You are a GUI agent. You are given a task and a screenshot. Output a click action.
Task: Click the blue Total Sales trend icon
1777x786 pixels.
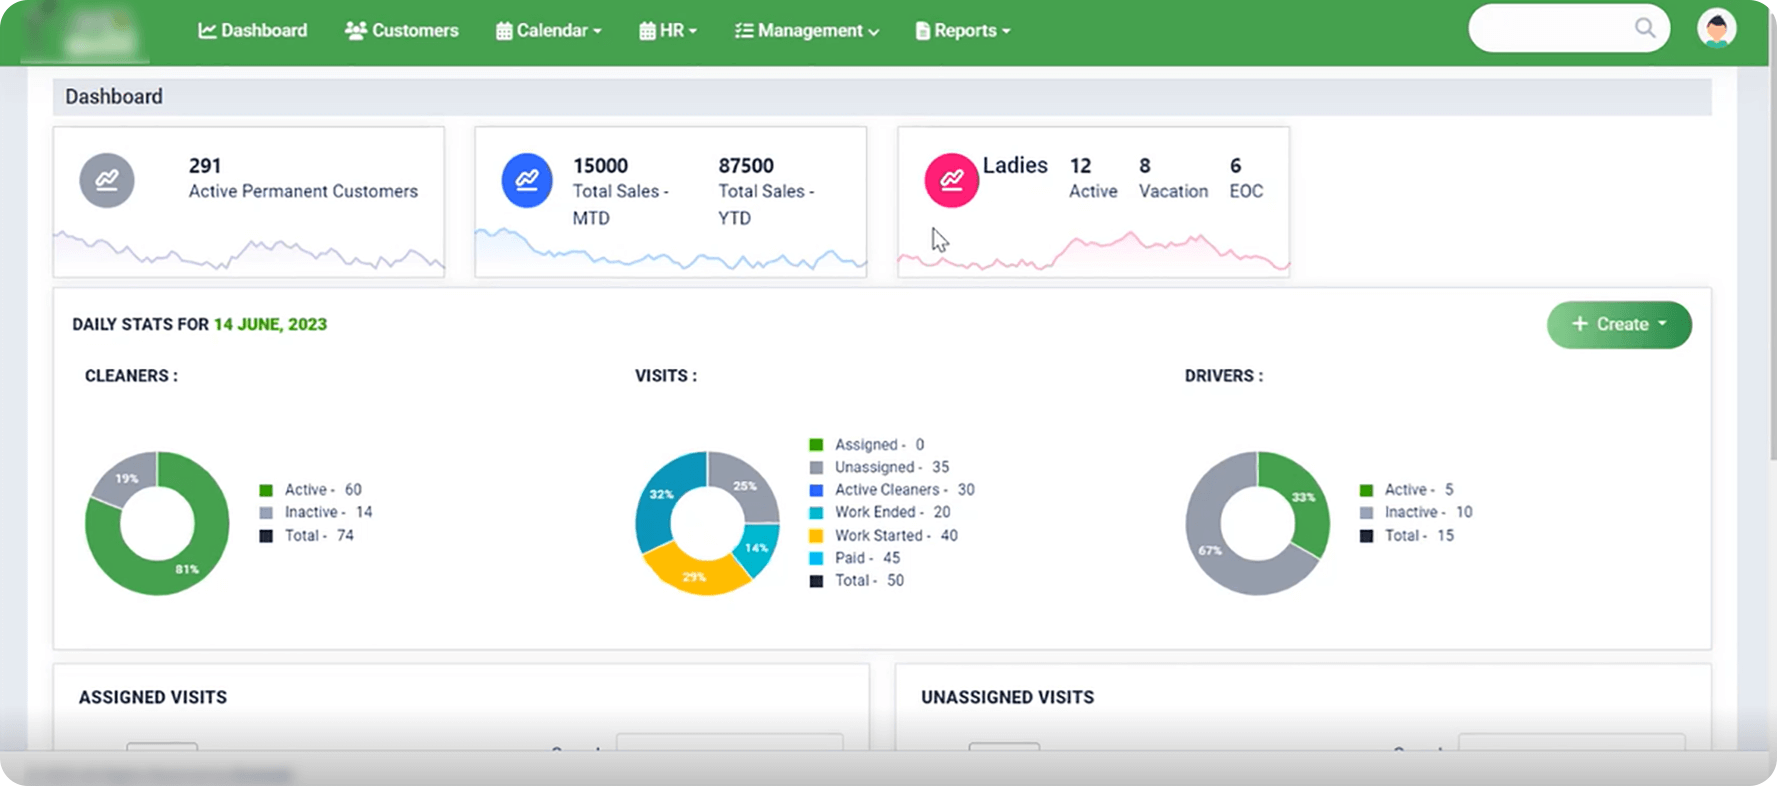[x=527, y=180]
